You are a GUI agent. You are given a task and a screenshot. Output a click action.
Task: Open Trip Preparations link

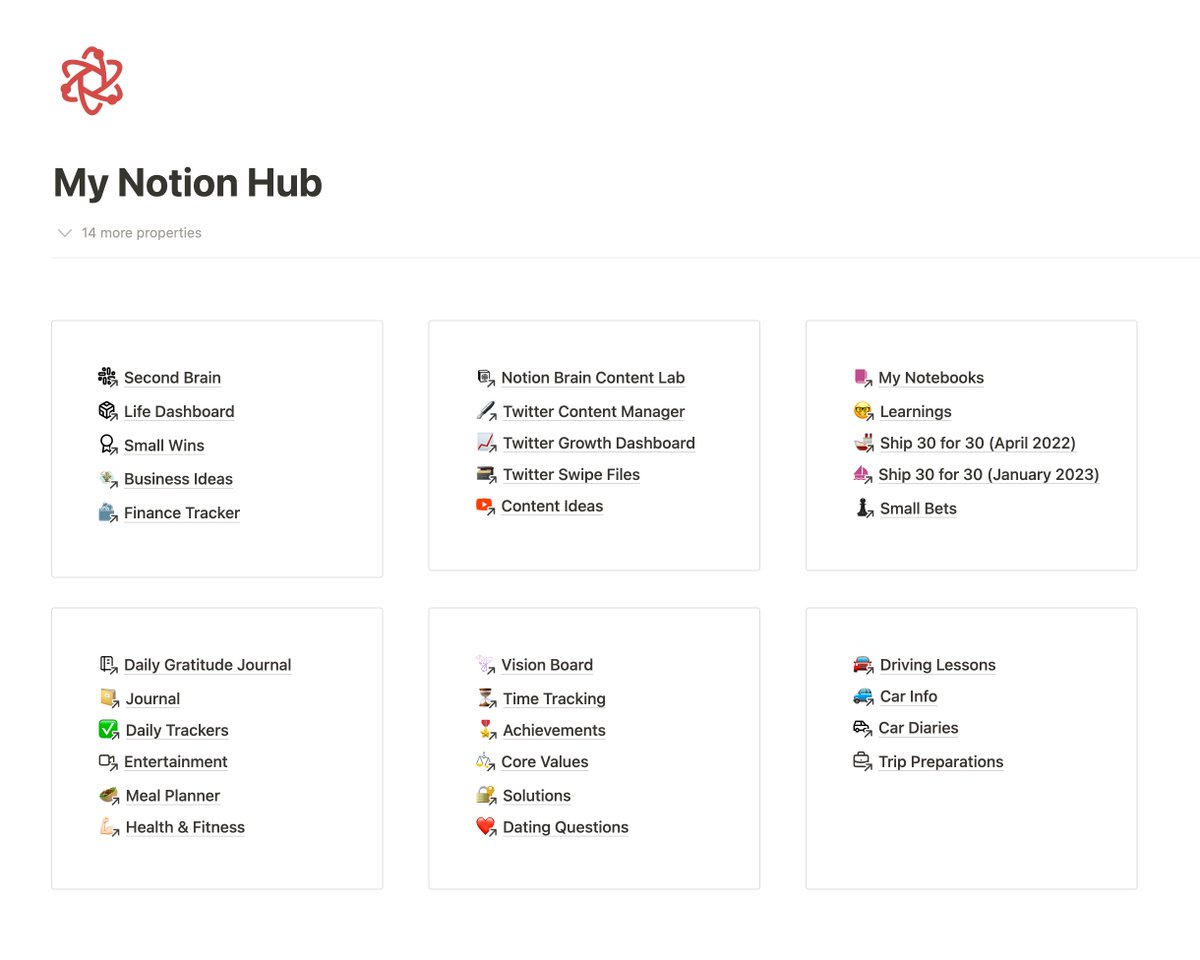941,762
